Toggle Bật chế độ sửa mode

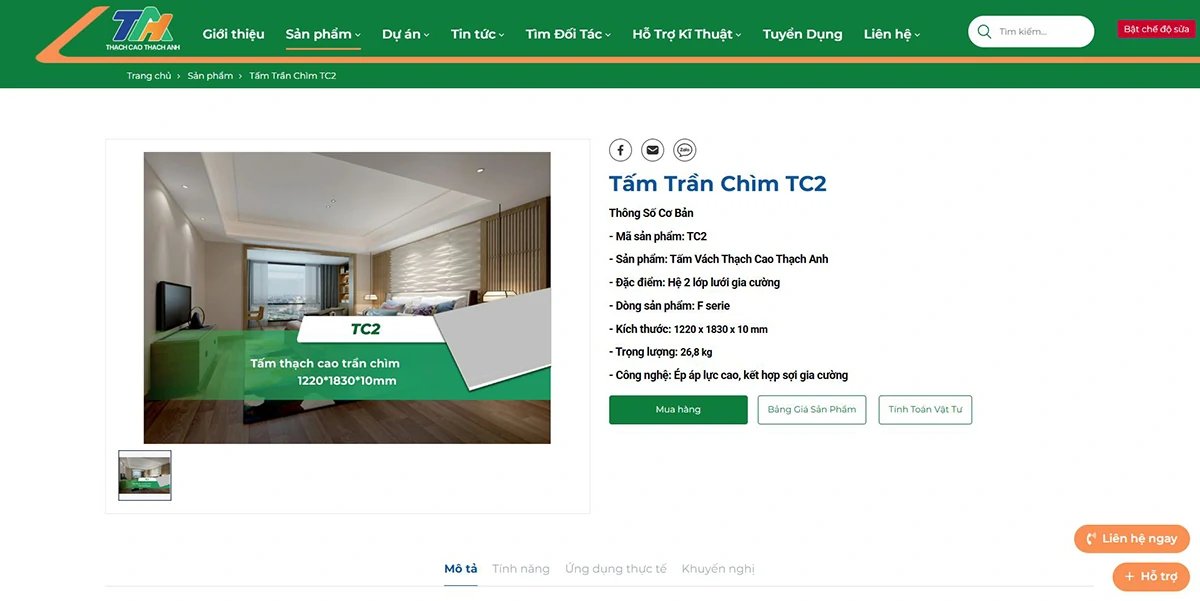tap(1156, 29)
